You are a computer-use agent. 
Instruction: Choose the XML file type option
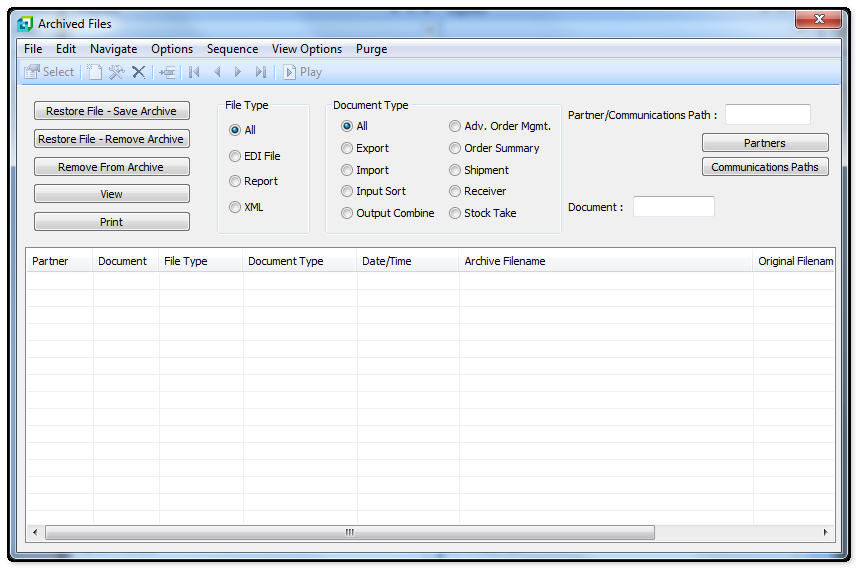[x=235, y=207]
